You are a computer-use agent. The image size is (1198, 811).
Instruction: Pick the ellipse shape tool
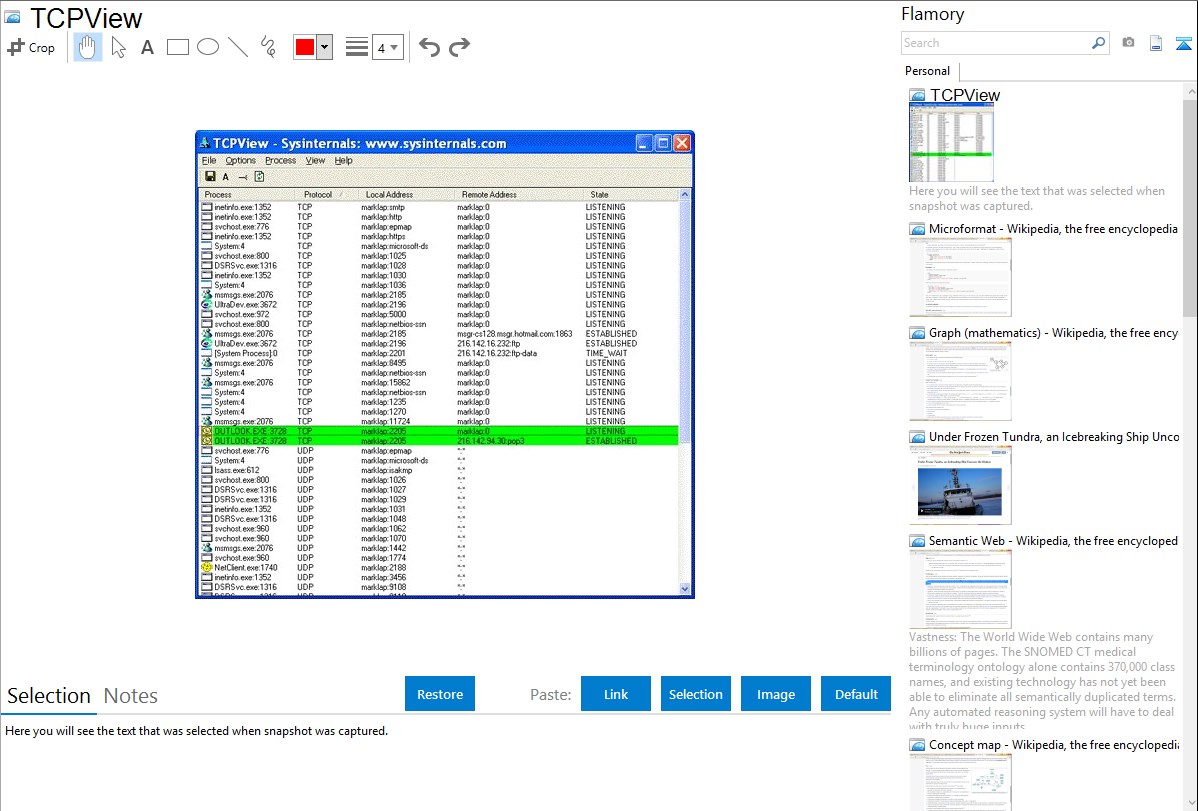[x=208, y=47]
